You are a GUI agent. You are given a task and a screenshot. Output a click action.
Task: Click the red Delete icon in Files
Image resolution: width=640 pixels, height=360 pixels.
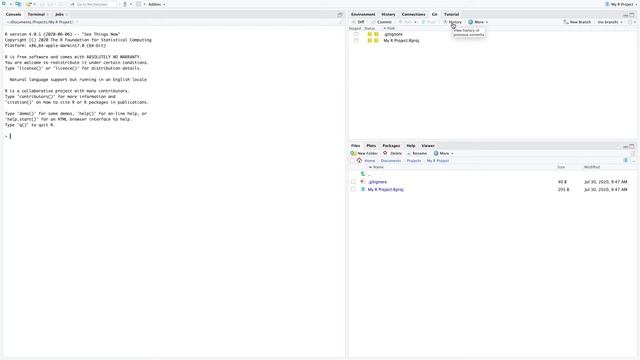point(385,153)
